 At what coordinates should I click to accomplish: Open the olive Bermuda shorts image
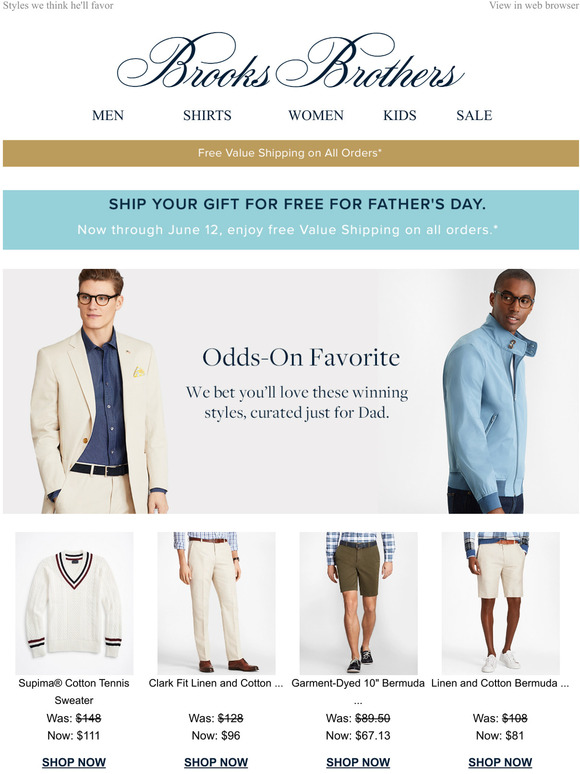358,603
